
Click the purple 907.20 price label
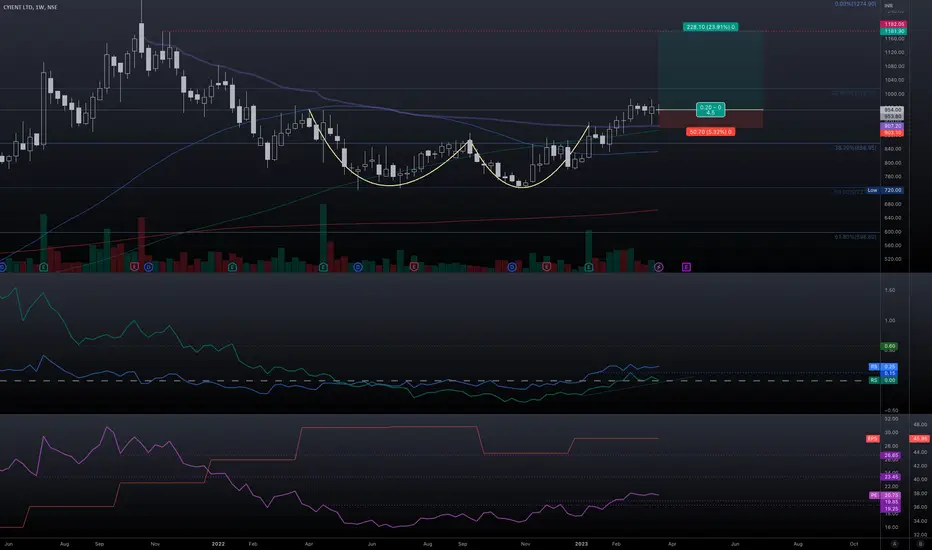(x=892, y=126)
